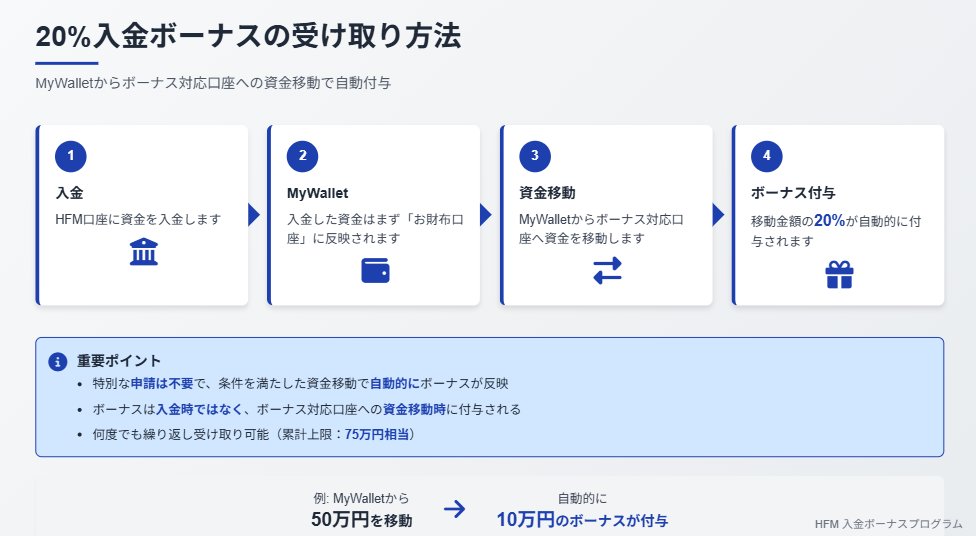
Task: Click the number 4 circle badge
Action: 767,156
